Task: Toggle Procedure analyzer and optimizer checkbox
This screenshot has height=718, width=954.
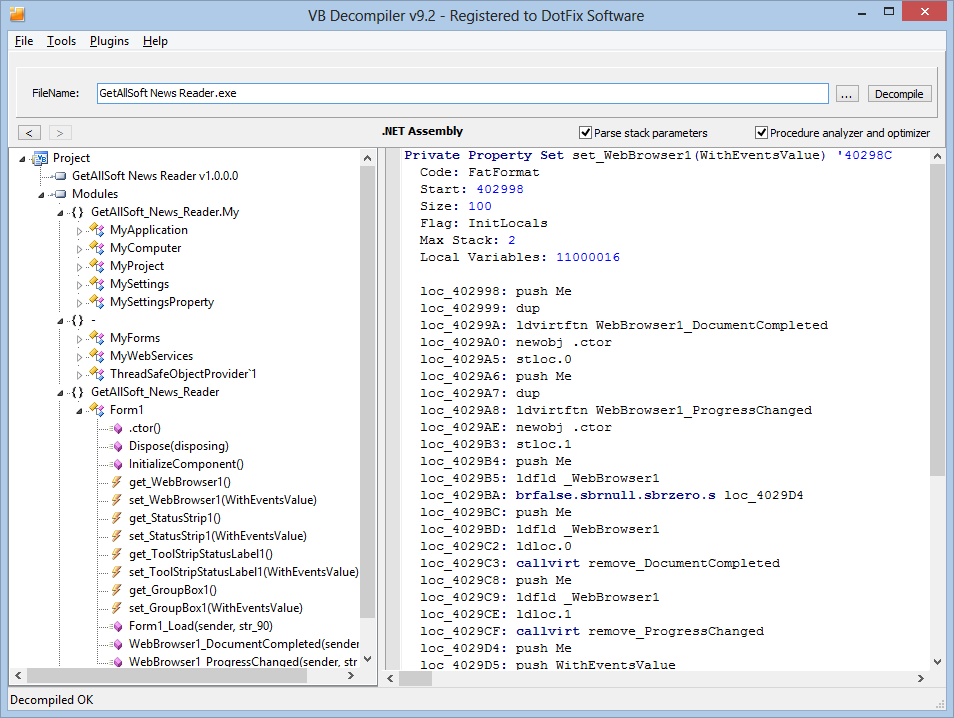Action: [761, 133]
